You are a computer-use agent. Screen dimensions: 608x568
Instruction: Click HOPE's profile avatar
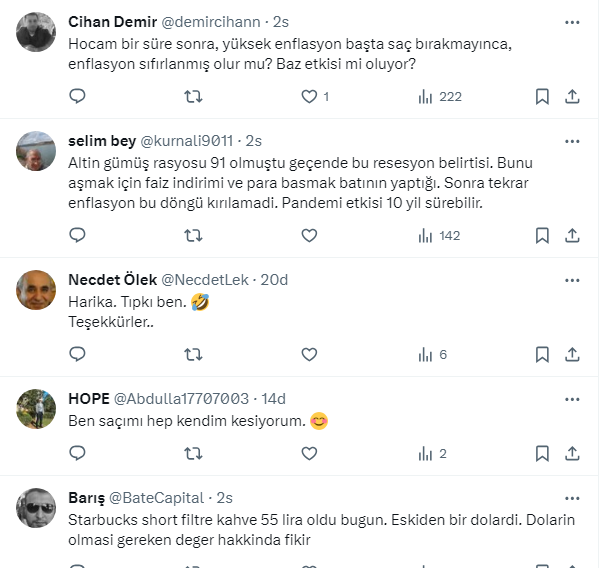coord(36,407)
